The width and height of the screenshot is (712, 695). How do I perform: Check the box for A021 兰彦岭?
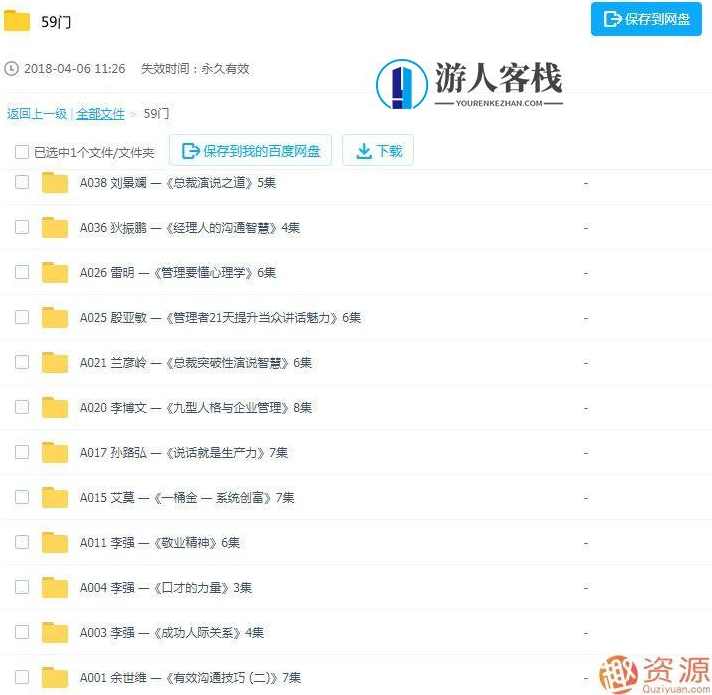(22, 362)
